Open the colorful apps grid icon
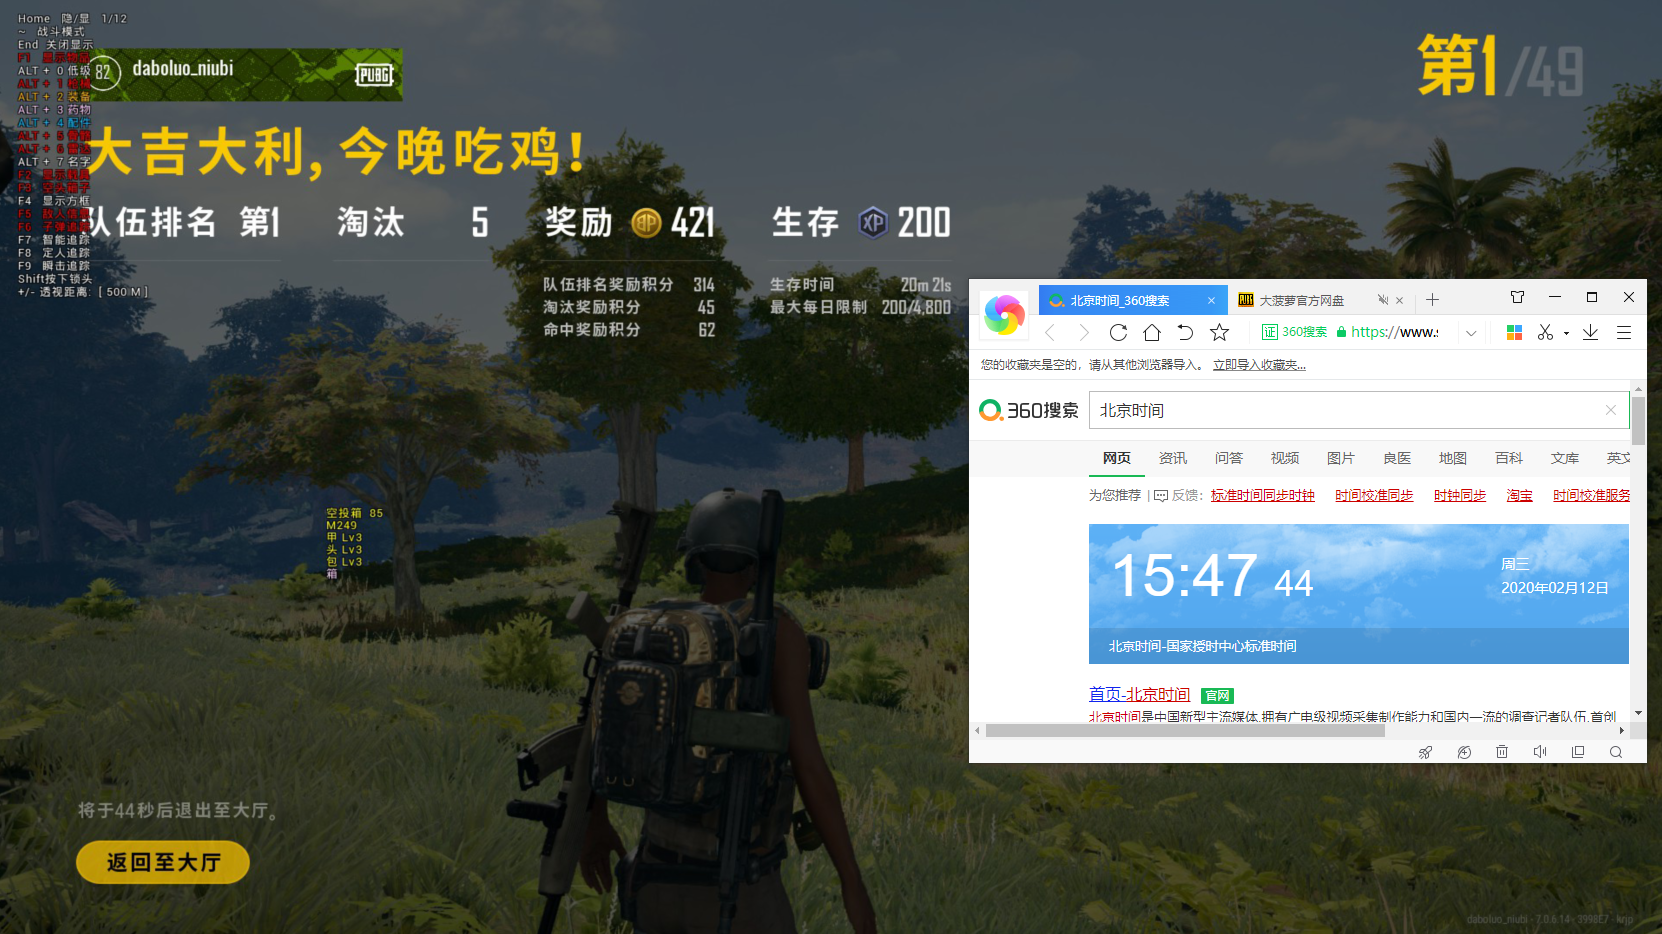This screenshot has height=934, width=1662. (x=1514, y=332)
